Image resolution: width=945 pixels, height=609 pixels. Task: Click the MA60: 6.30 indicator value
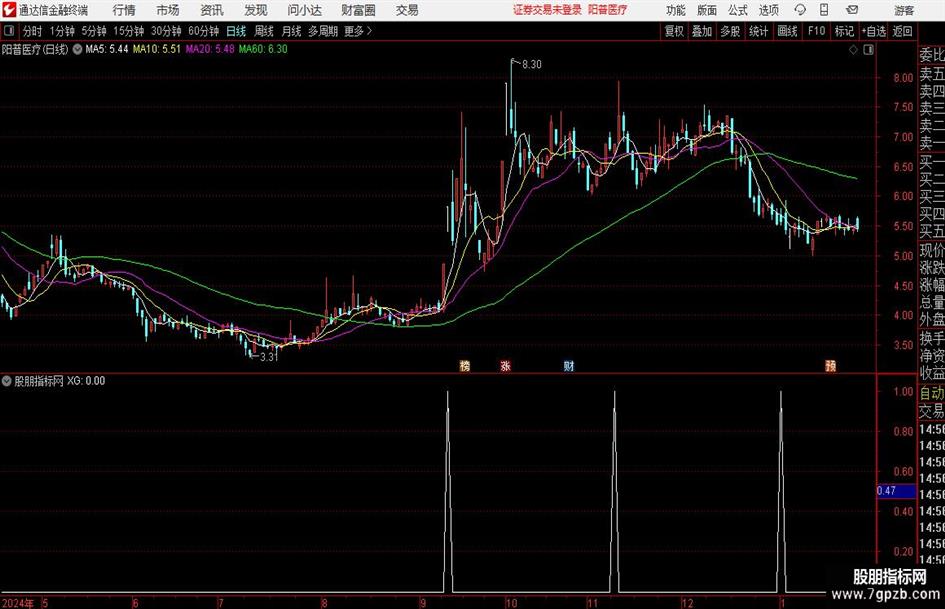pos(263,49)
